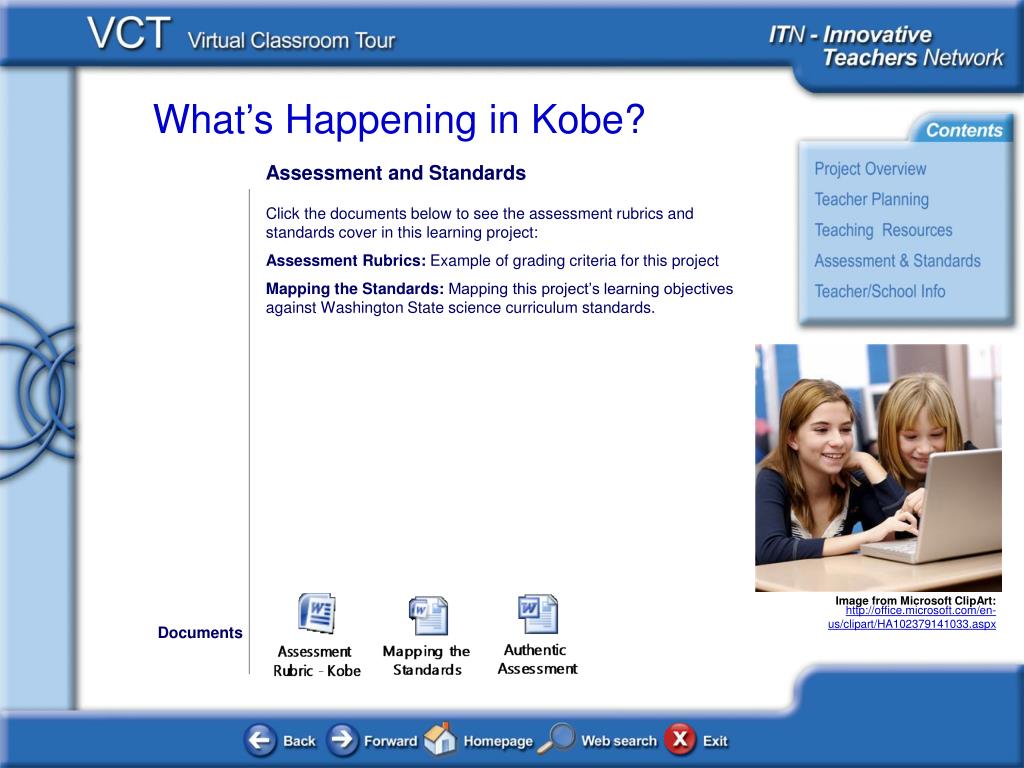Open Teacher/School Info in Contents

click(880, 291)
